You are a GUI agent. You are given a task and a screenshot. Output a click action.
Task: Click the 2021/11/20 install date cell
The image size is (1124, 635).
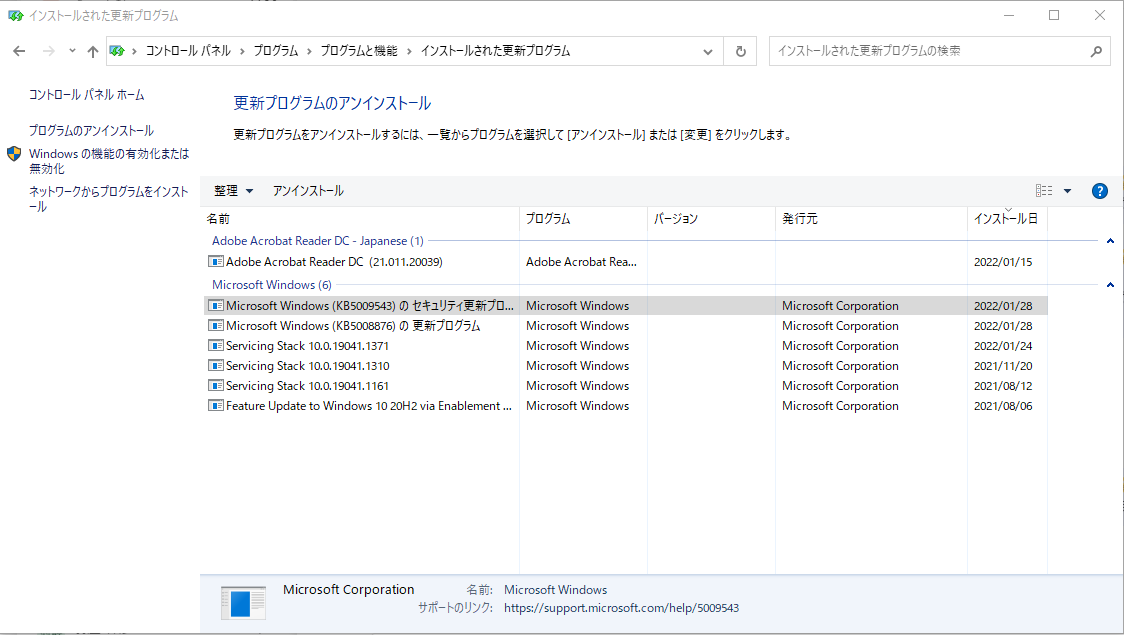click(1003, 366)
